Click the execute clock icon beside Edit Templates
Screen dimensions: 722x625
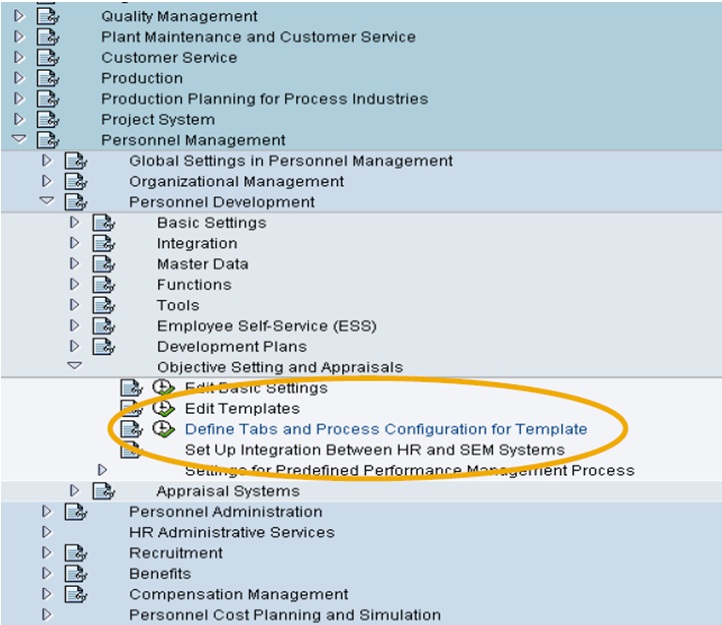[x=163, y=408]
